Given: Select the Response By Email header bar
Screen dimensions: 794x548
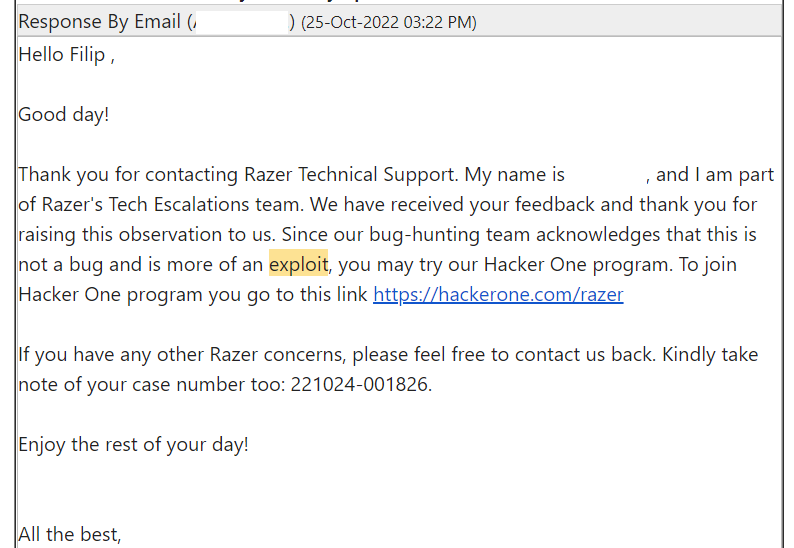Looking at the screenshot, I should pyautogui.click(x=400, y=22).
